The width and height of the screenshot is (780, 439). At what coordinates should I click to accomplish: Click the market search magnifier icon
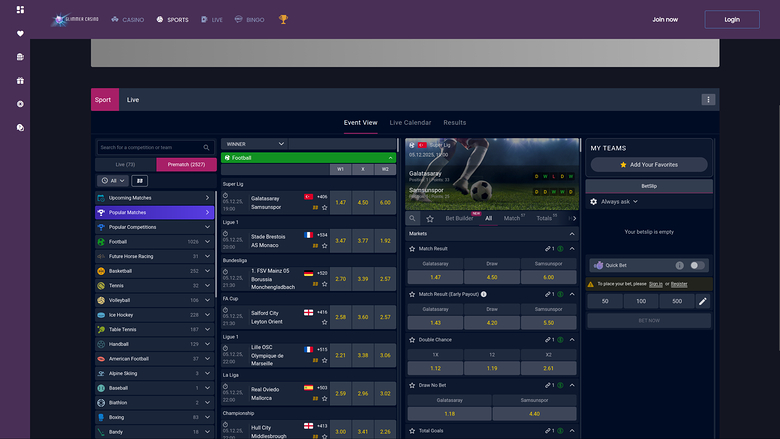(412, 218)
